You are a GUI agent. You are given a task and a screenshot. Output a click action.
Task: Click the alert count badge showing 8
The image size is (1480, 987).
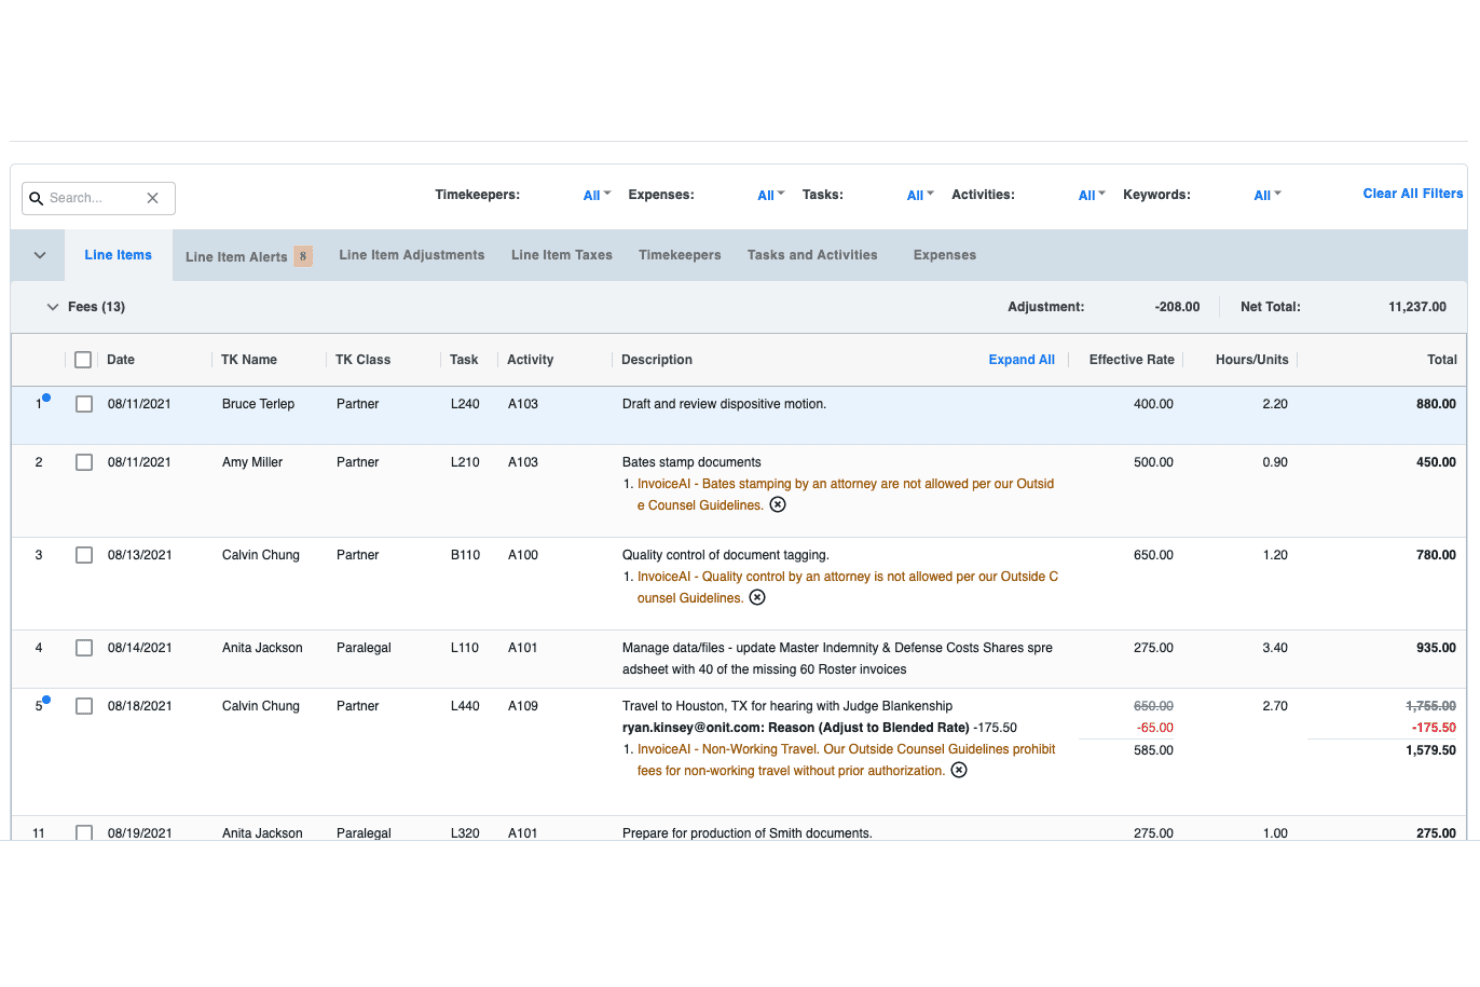pyautogui.click(x=303, y=256)
